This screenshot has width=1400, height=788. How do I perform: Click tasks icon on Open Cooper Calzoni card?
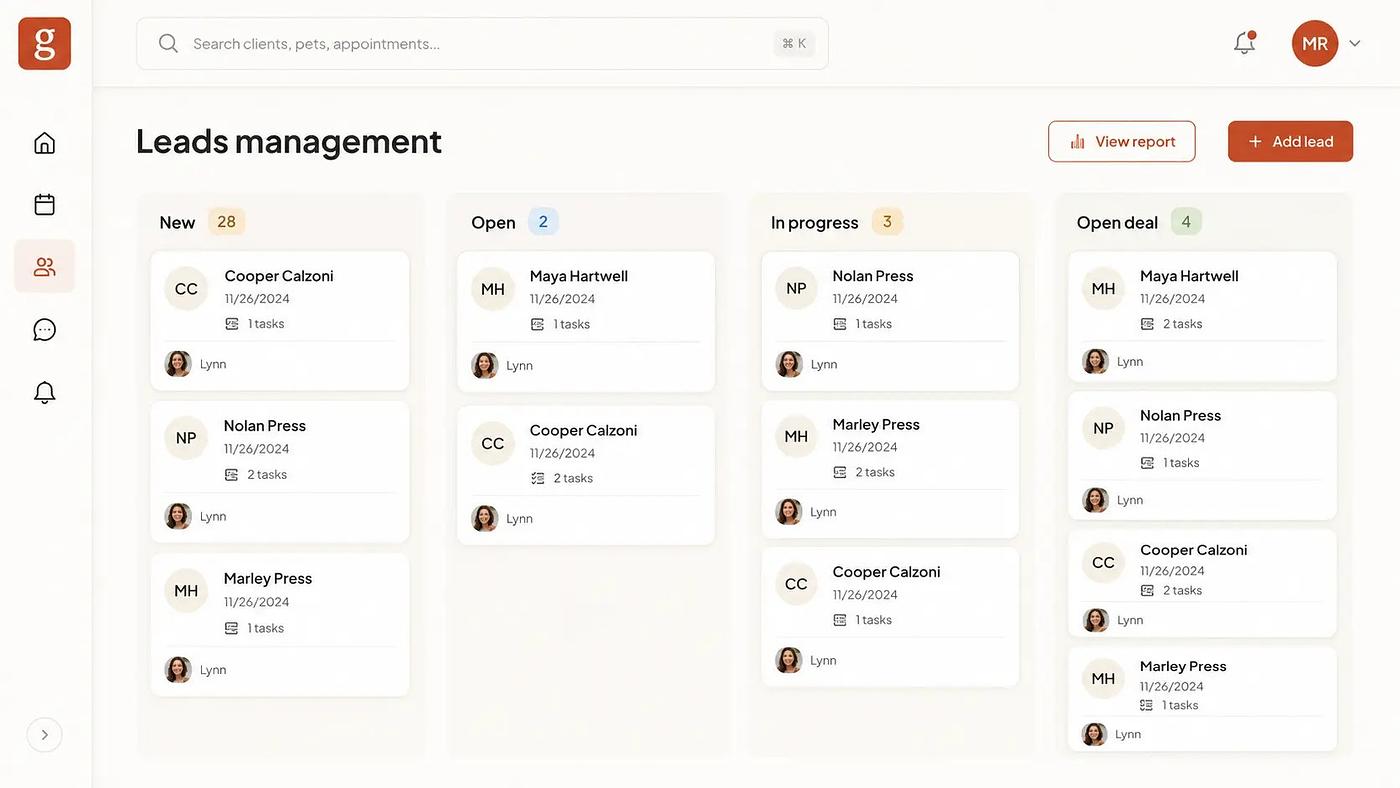click(x=538, y=478)
